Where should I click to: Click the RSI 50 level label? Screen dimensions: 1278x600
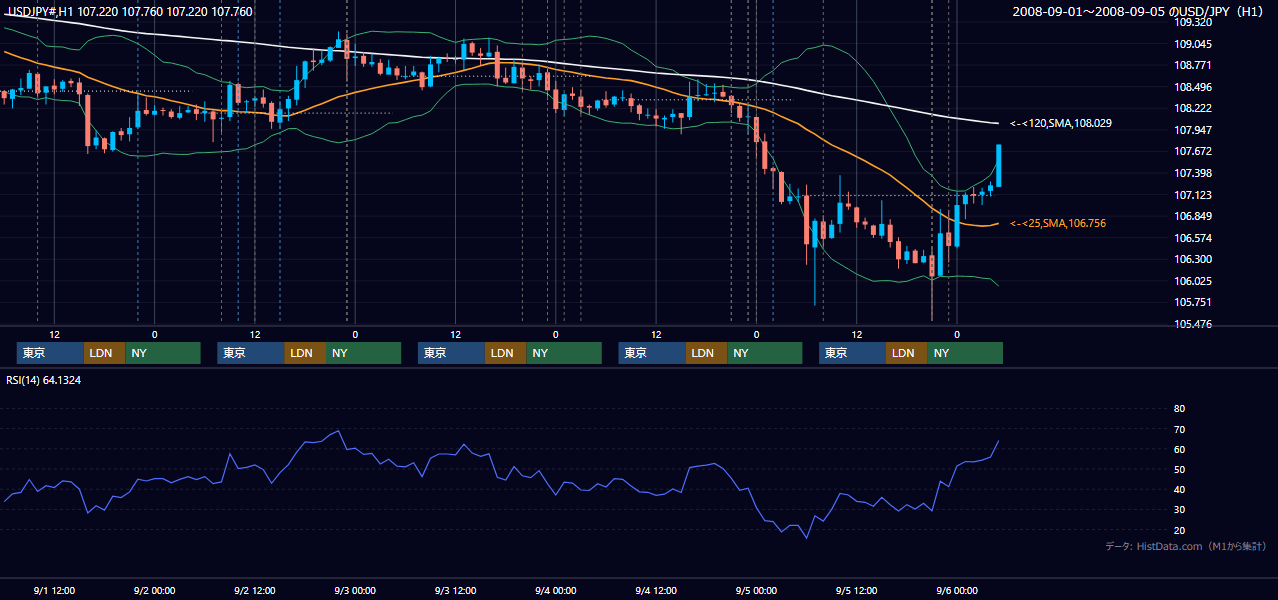click(1179, 469)
